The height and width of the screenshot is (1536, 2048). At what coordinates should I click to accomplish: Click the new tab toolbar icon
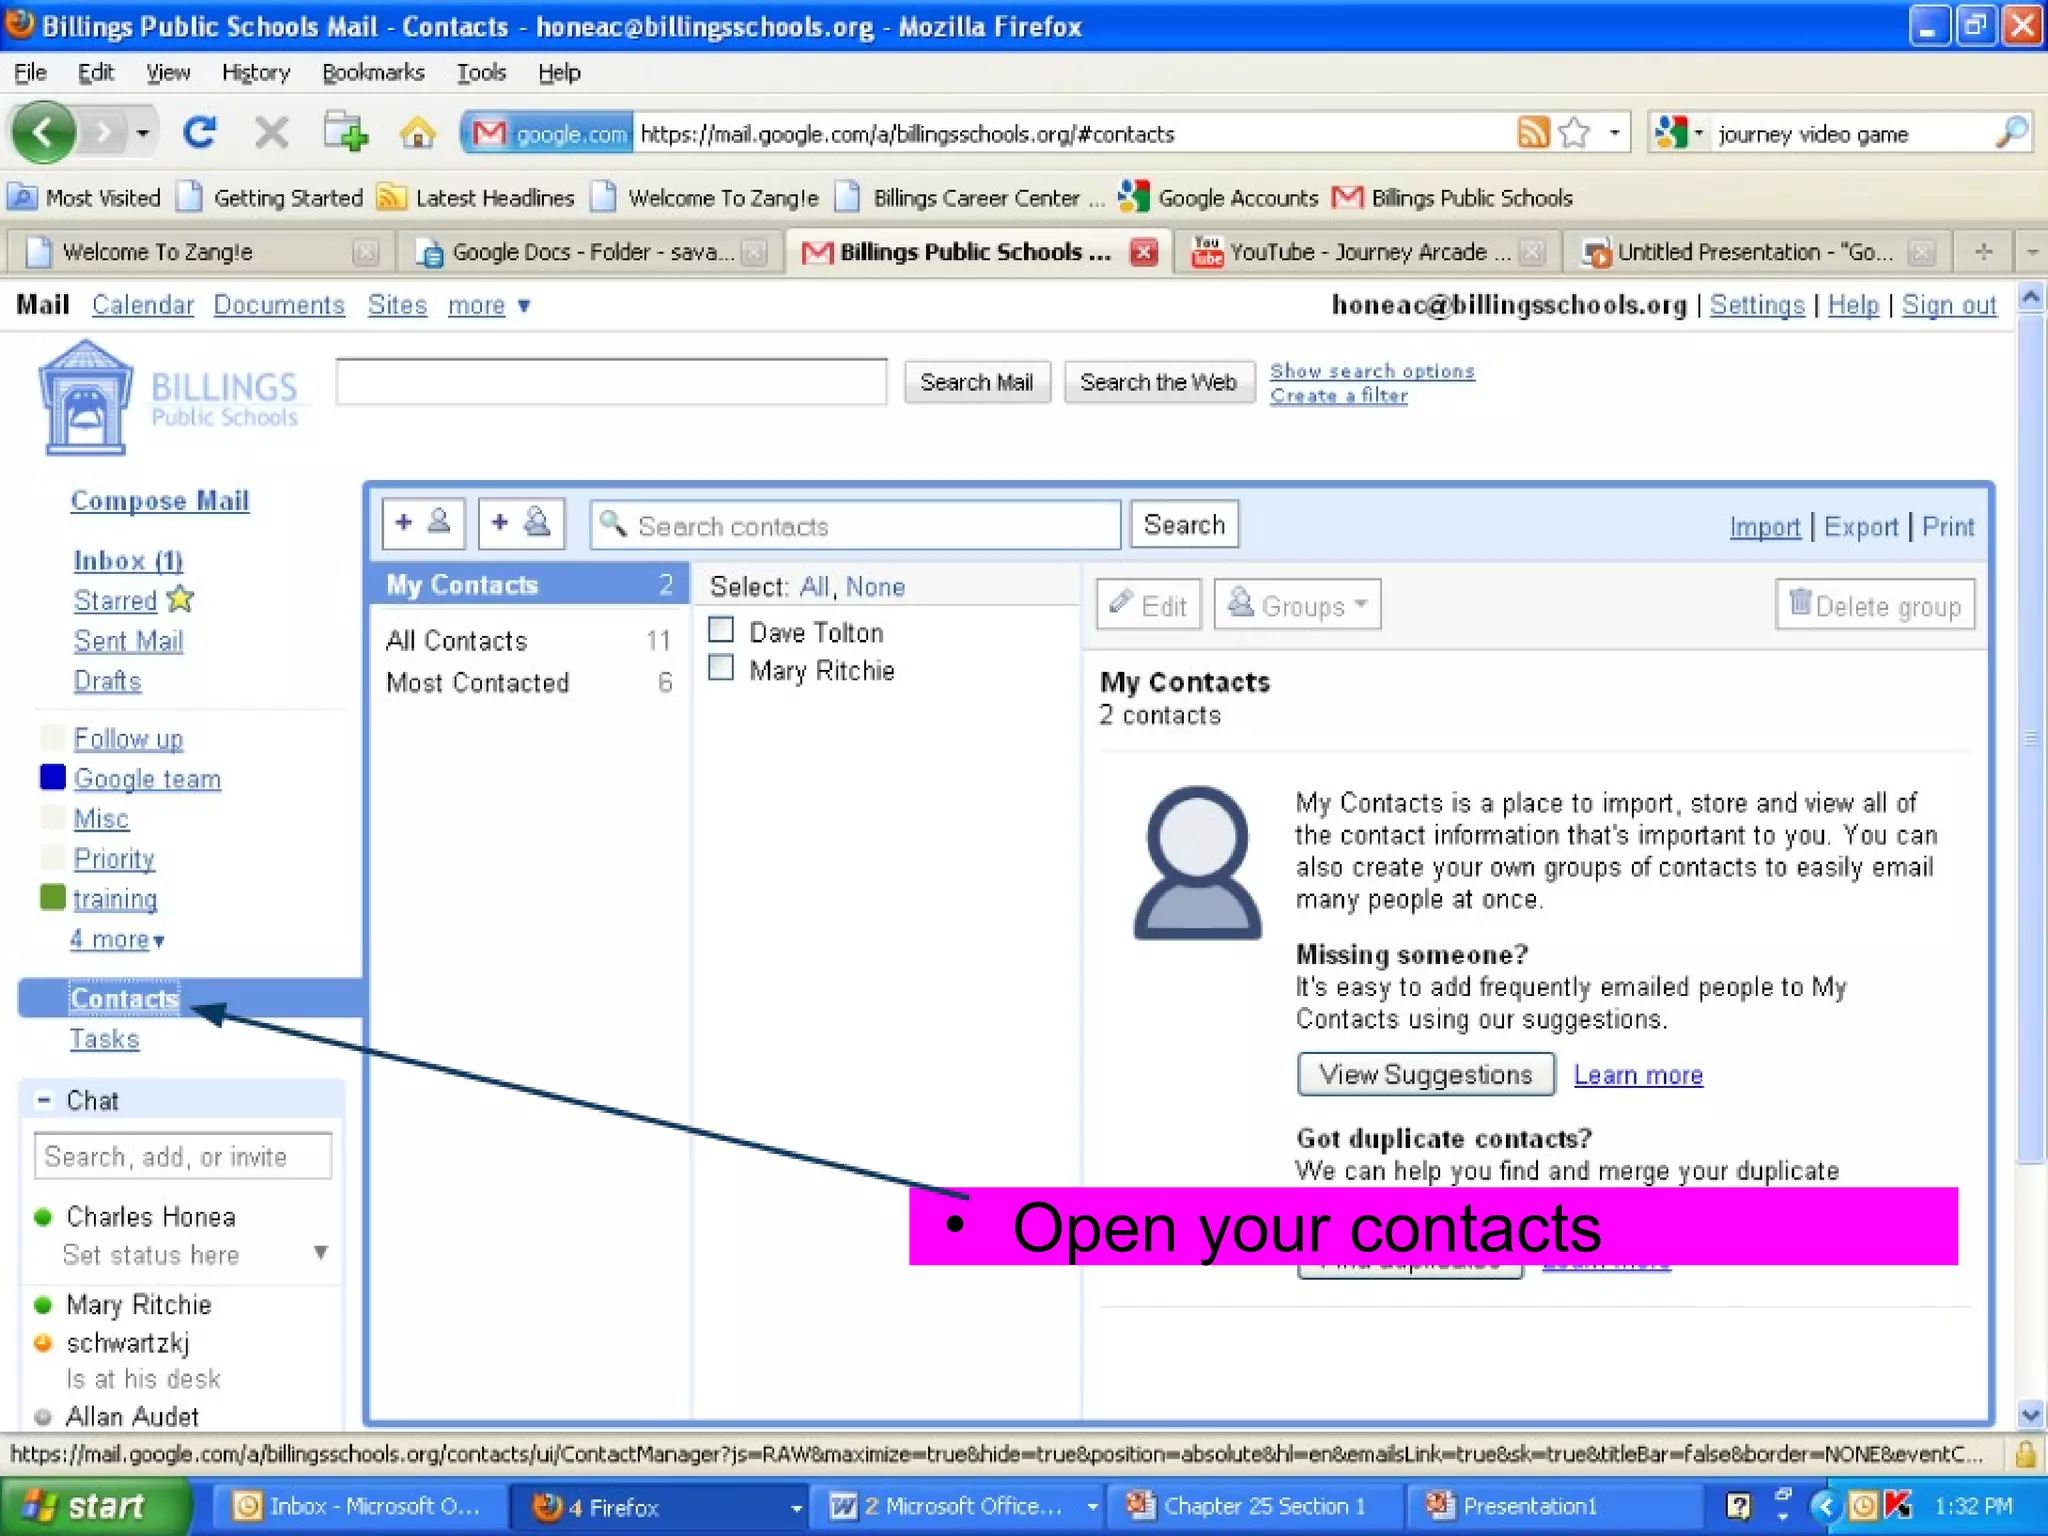[x=345, y=132]
